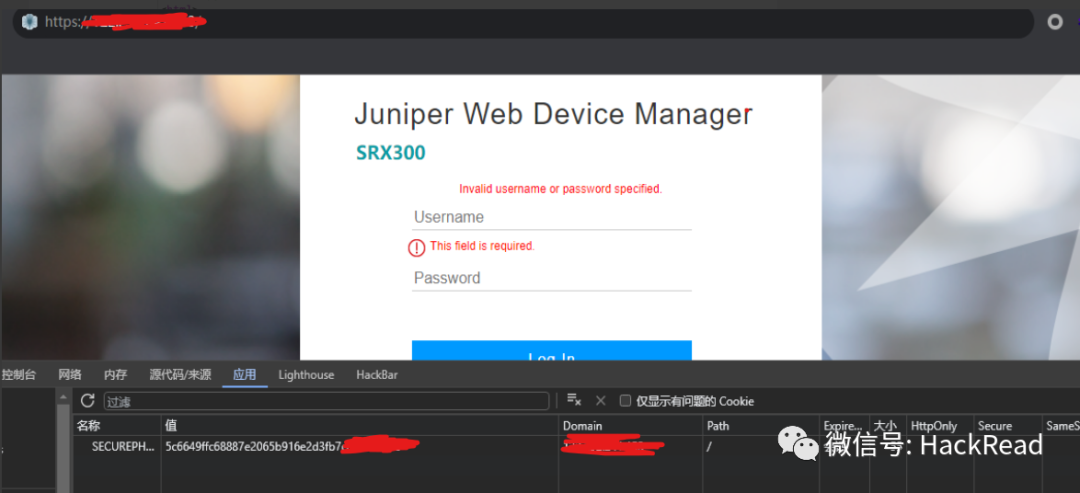Click the 'This field is required.' text
The image size is (1080, 493).
tap(482, 246)
